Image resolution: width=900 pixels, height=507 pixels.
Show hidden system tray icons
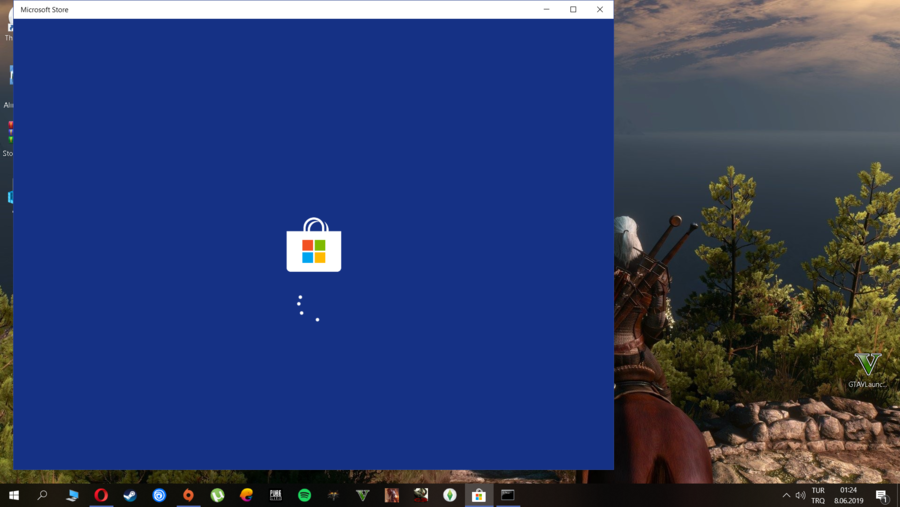786,495
